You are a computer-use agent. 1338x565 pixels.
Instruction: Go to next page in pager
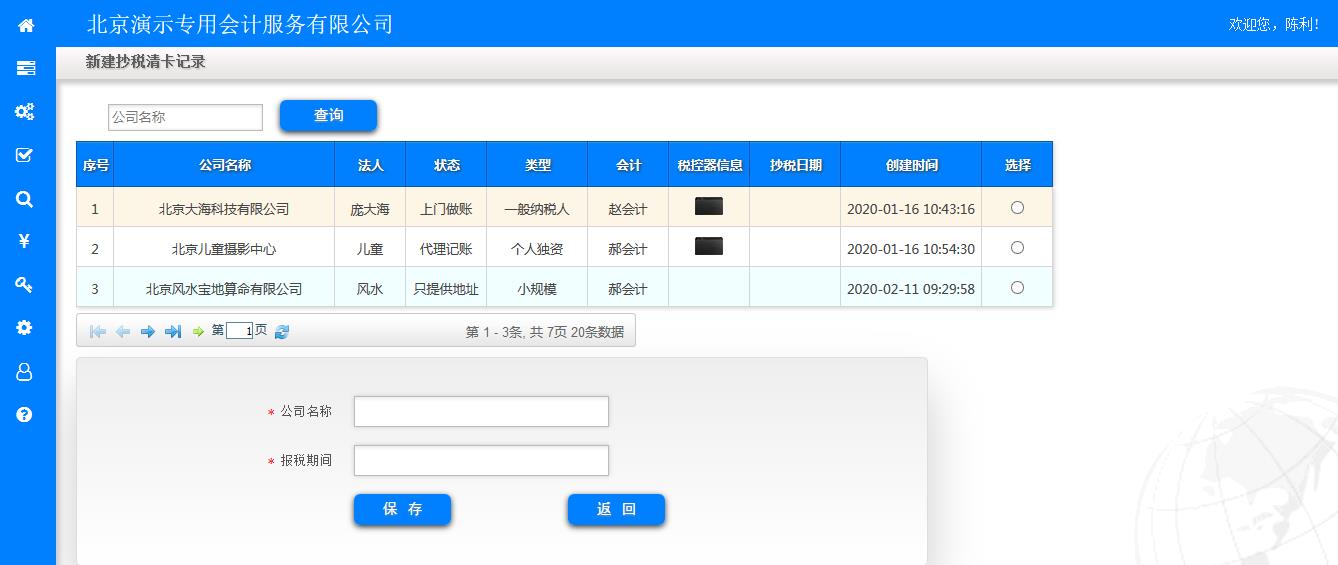[x=148, y=331]
